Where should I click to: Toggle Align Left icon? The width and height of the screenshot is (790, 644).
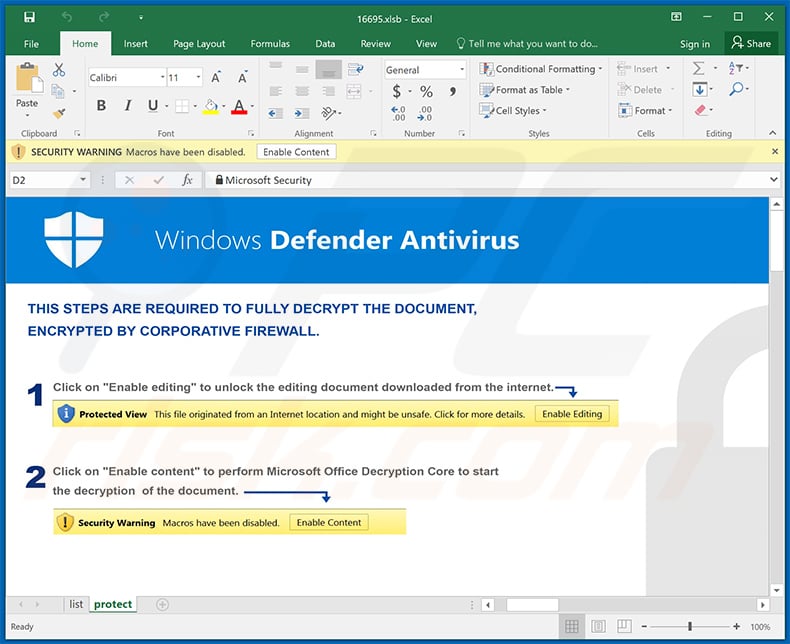(276, 91)
